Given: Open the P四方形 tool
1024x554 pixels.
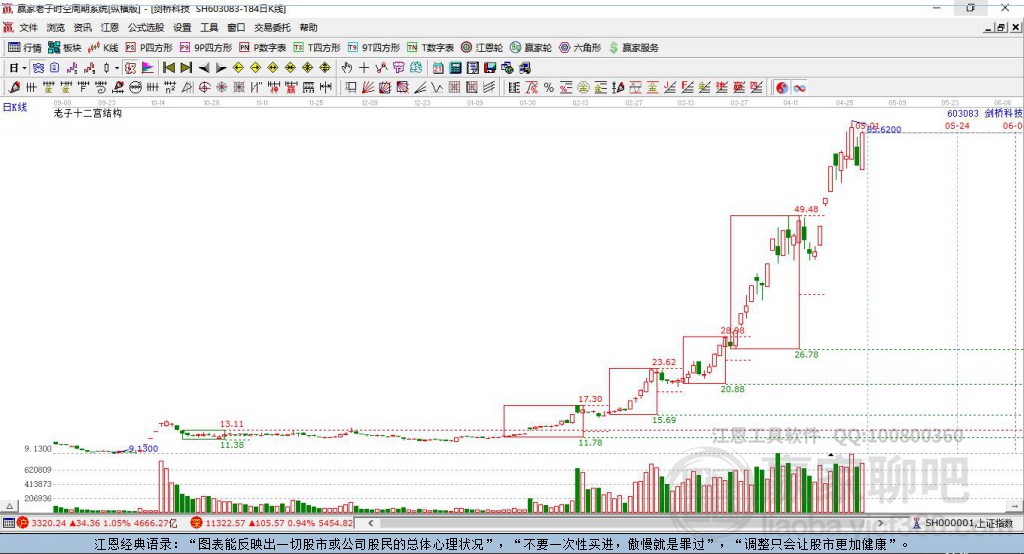Looking at the screenshot, I should 149,48.
